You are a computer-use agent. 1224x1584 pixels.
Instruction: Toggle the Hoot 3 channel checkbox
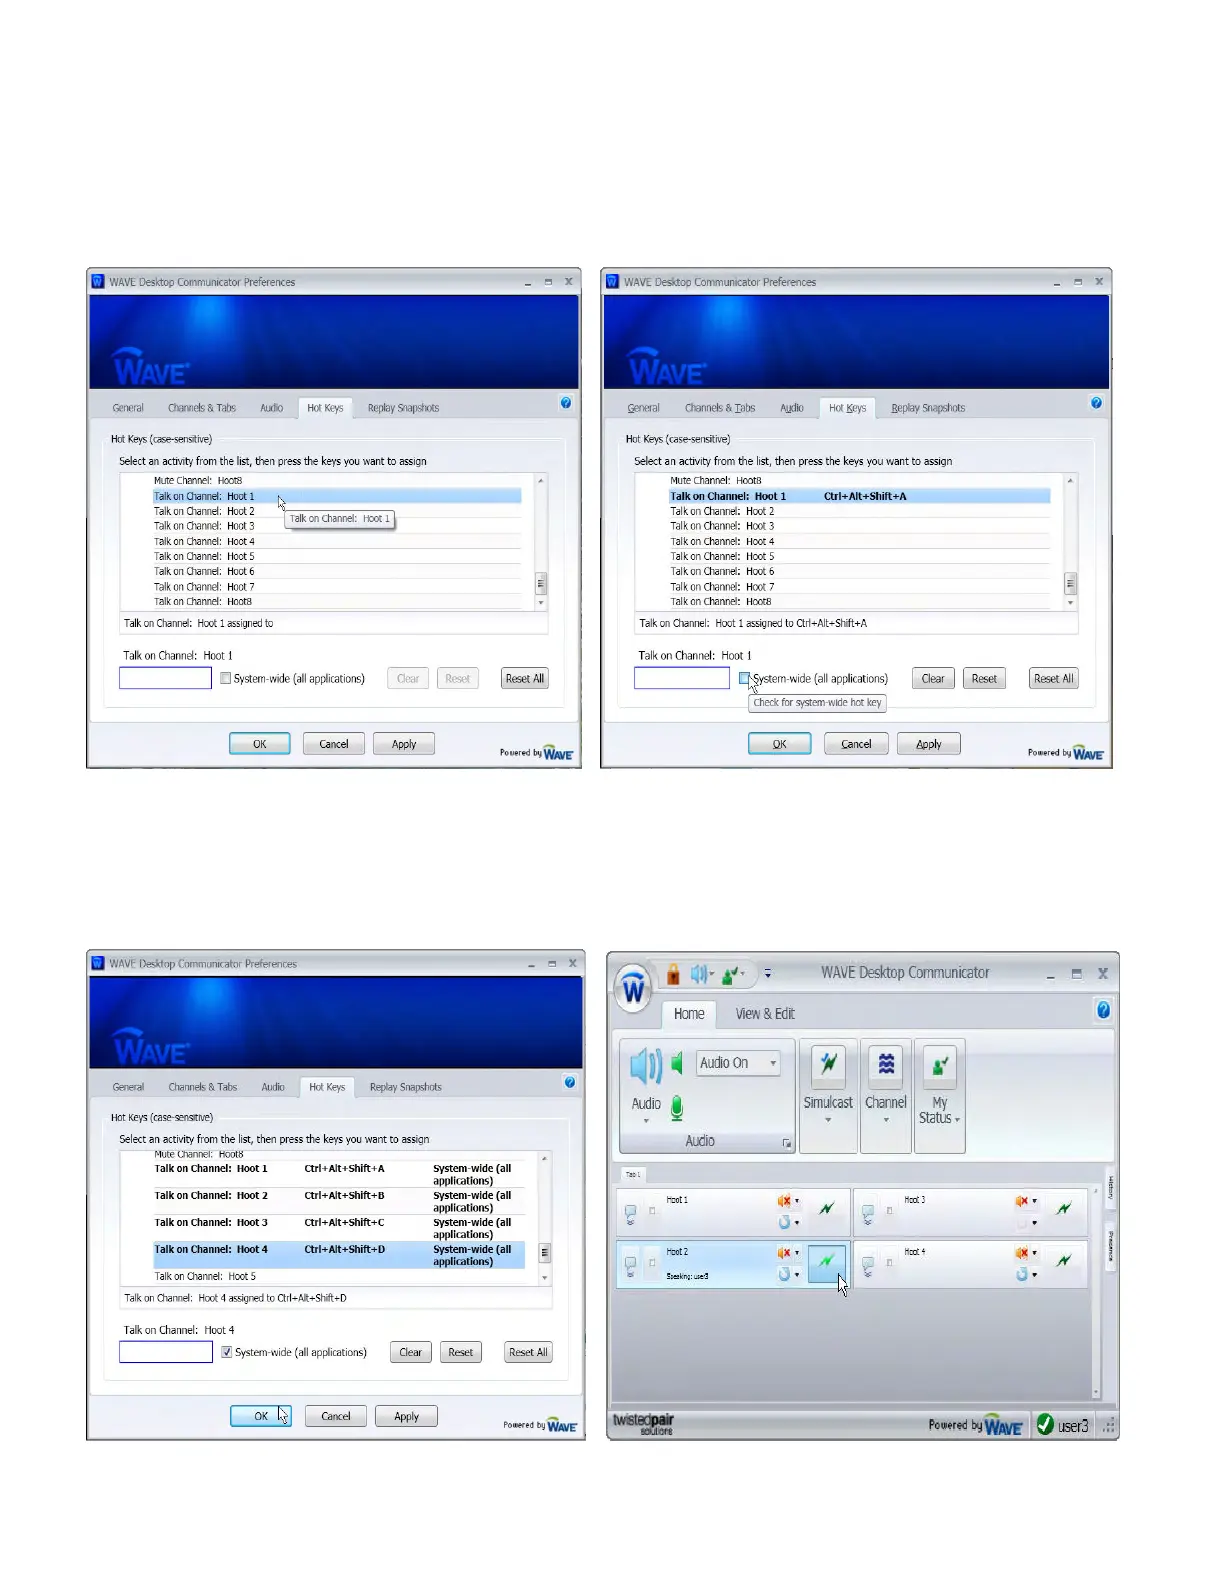pyautogui.click(x=889, y=1211)
